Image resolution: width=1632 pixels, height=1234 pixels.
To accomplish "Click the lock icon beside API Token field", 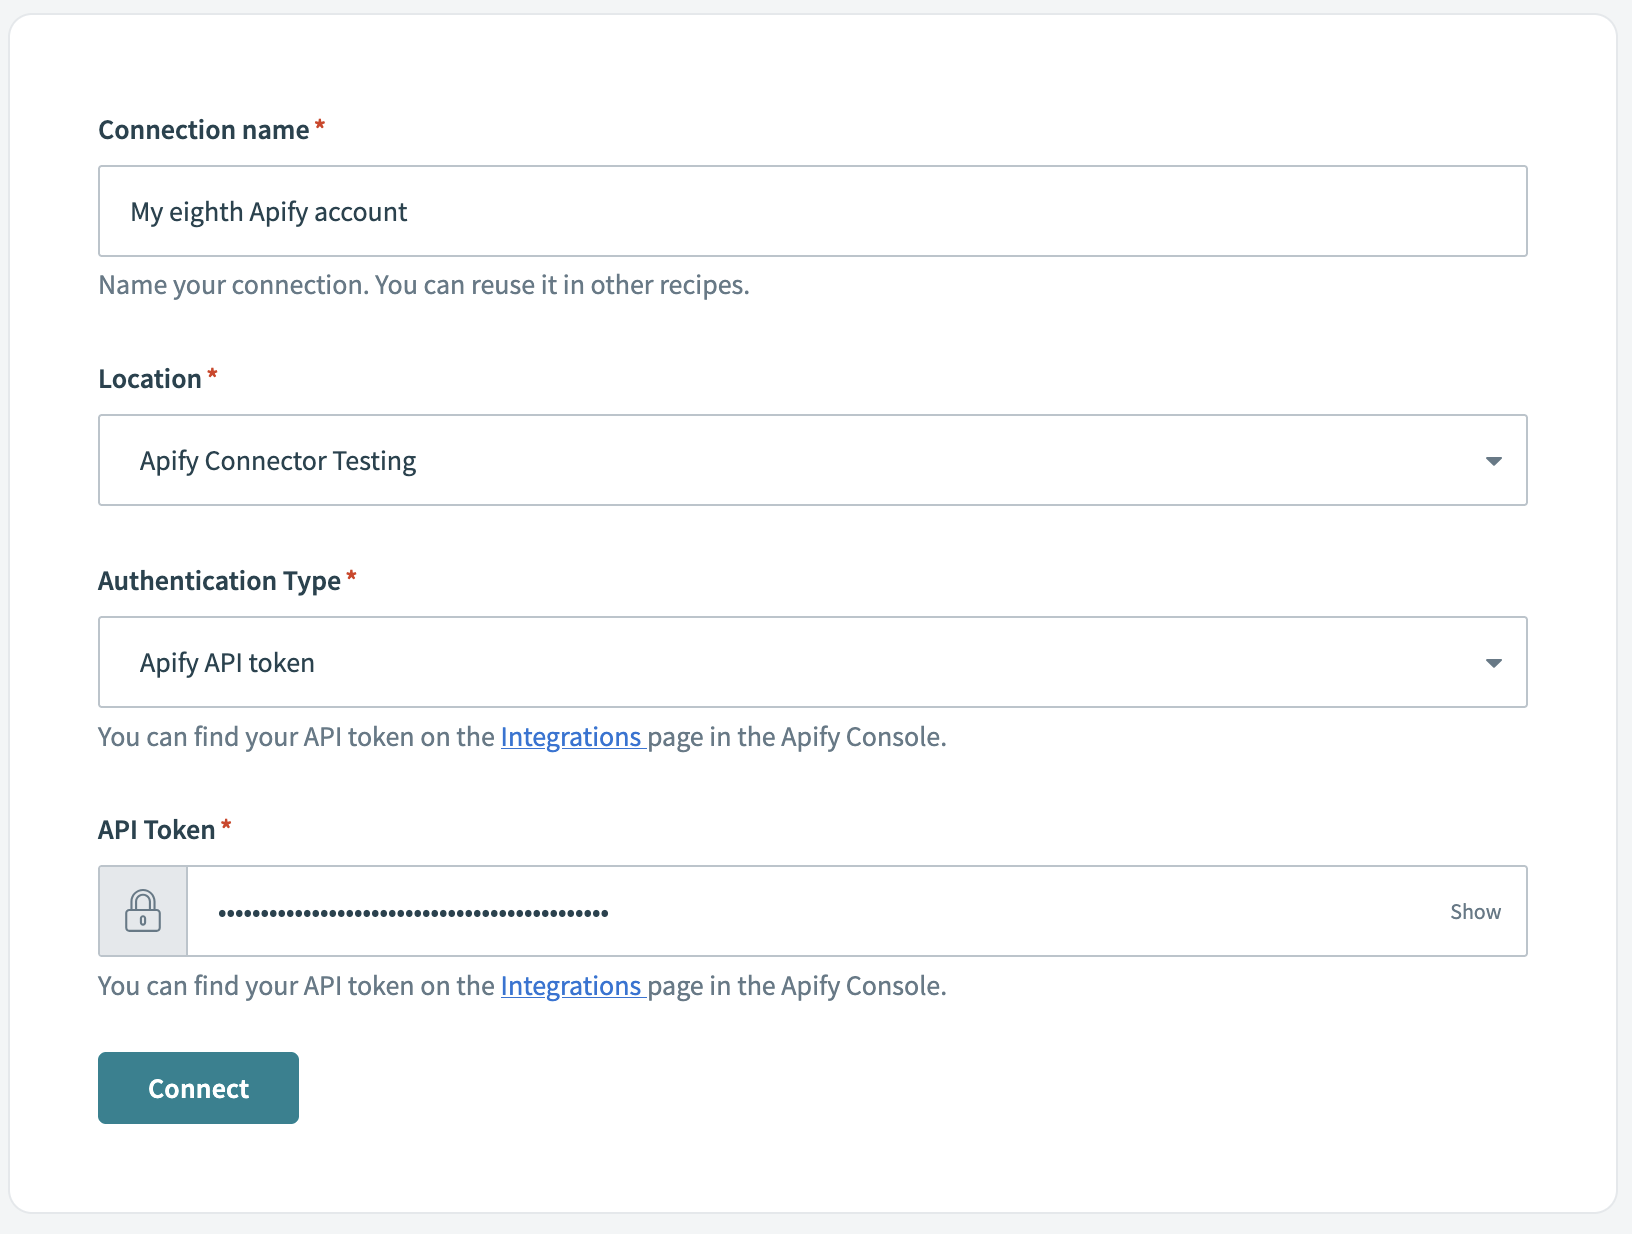I will pos(143,911).
